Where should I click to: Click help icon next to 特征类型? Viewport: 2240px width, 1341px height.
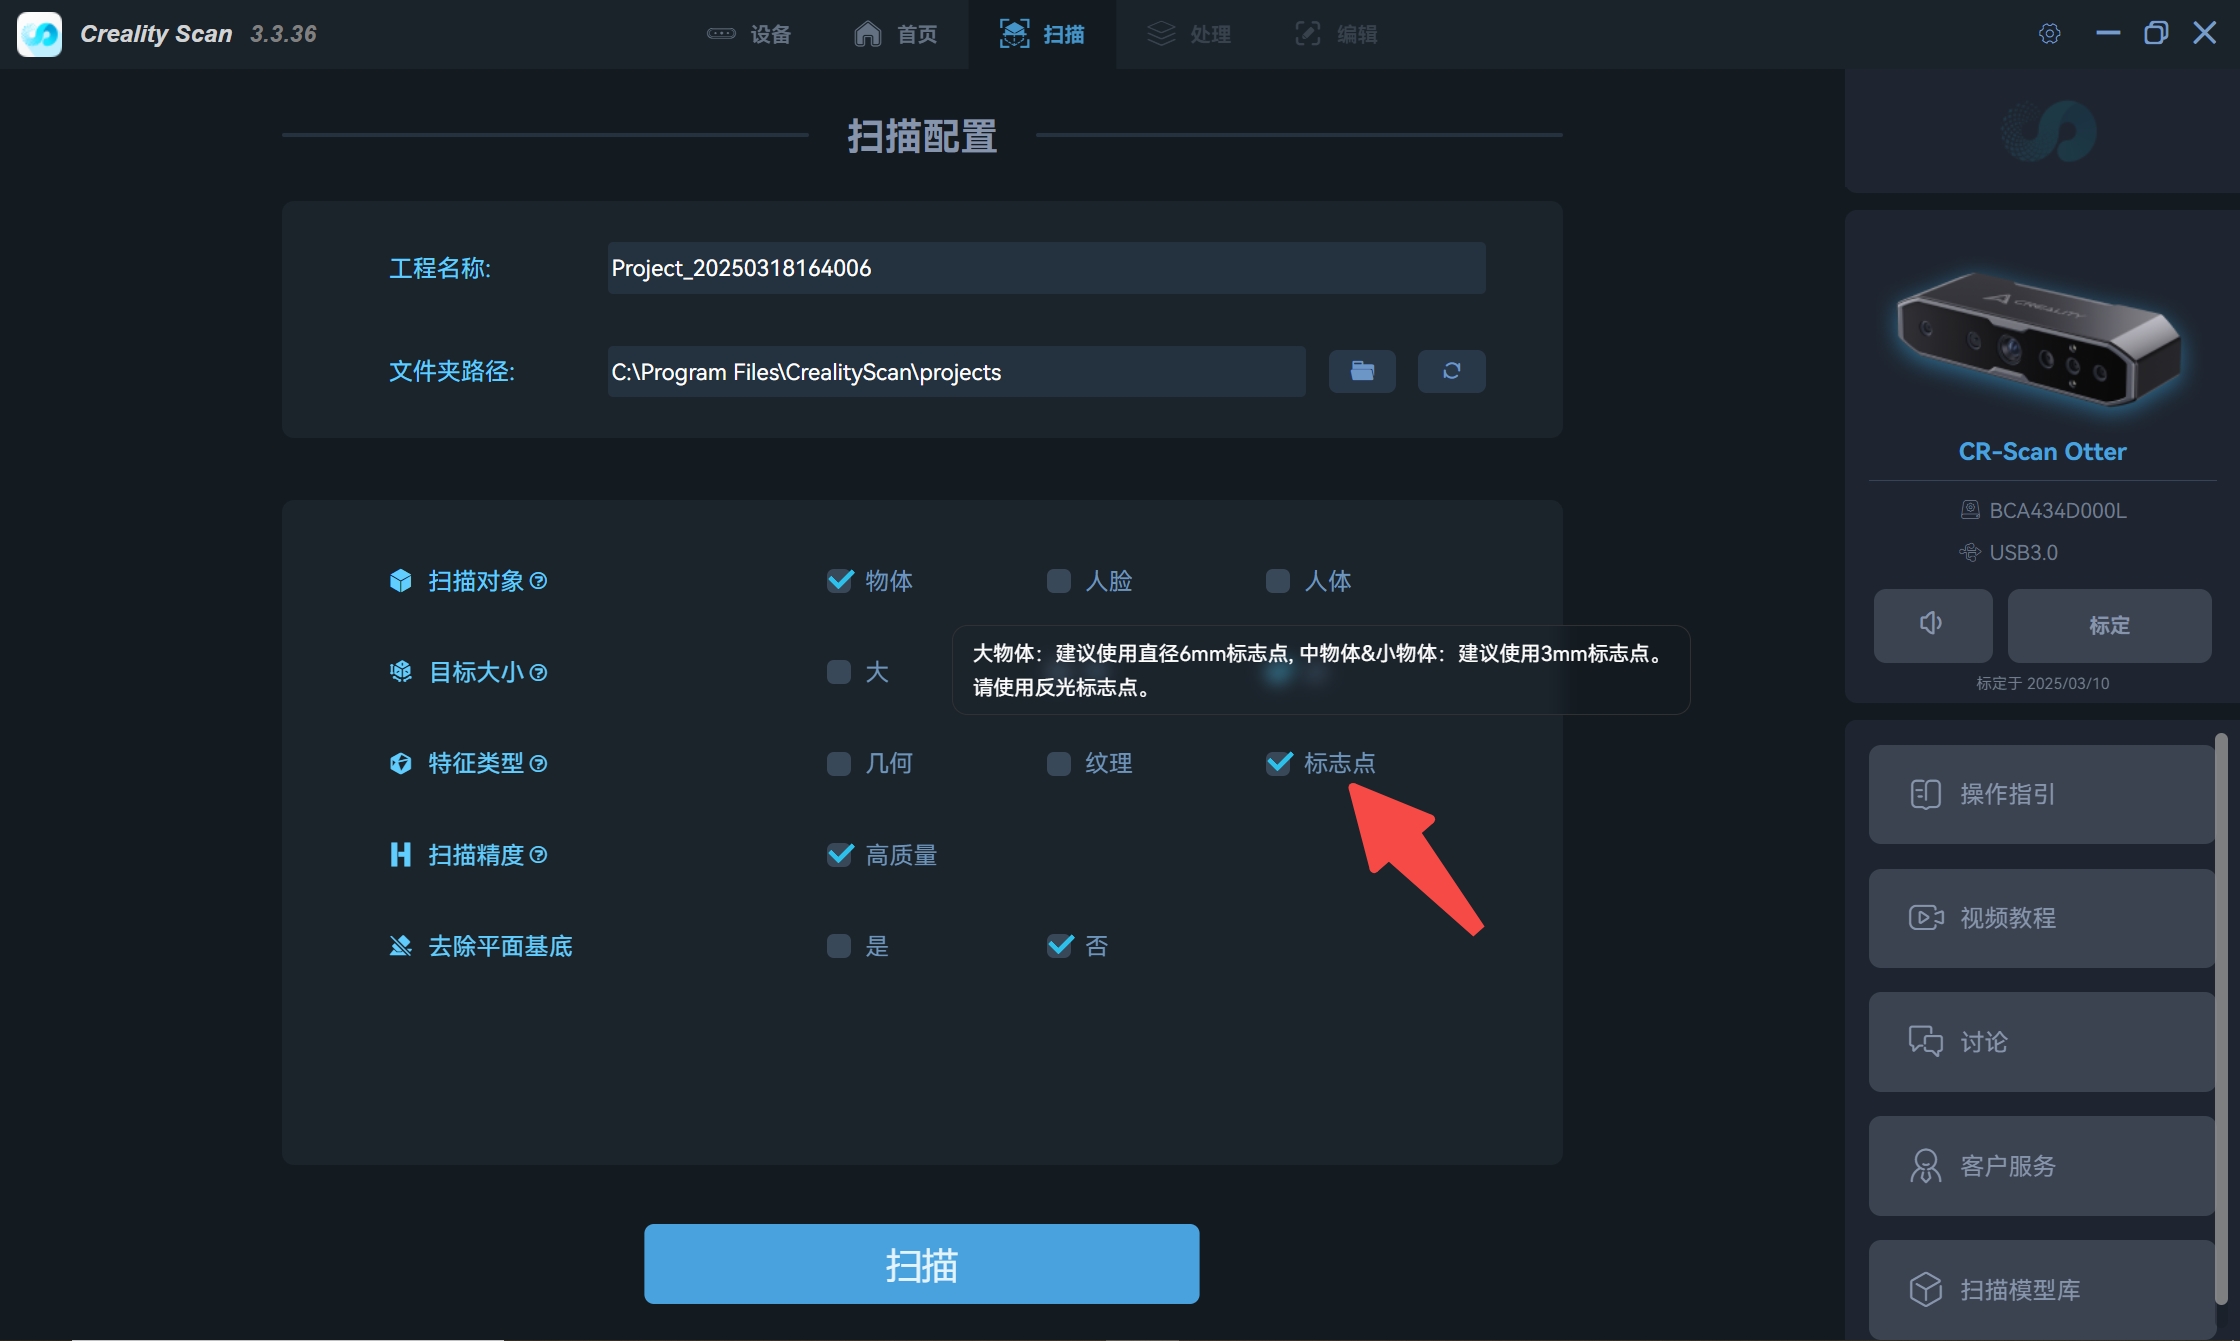point(539,764)
